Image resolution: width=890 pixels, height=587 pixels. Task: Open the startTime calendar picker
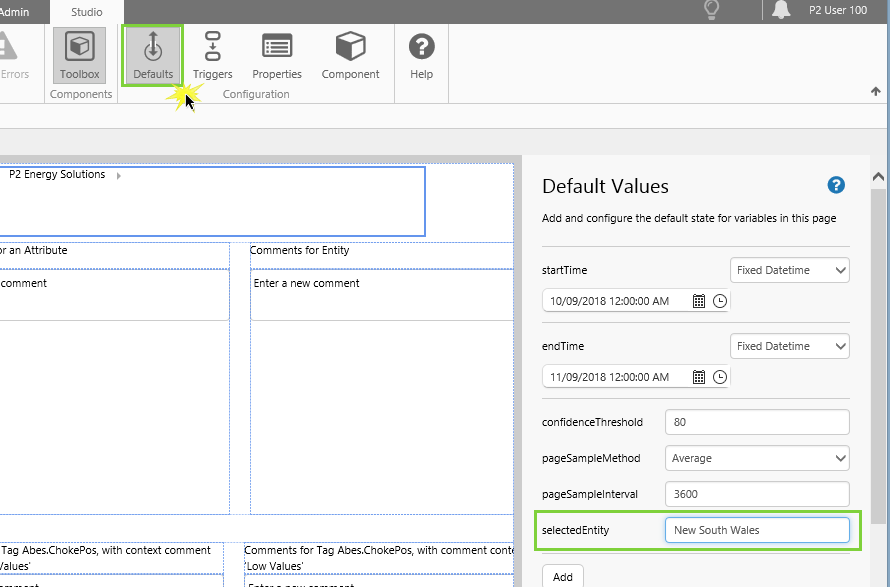(x=699, y=301)
